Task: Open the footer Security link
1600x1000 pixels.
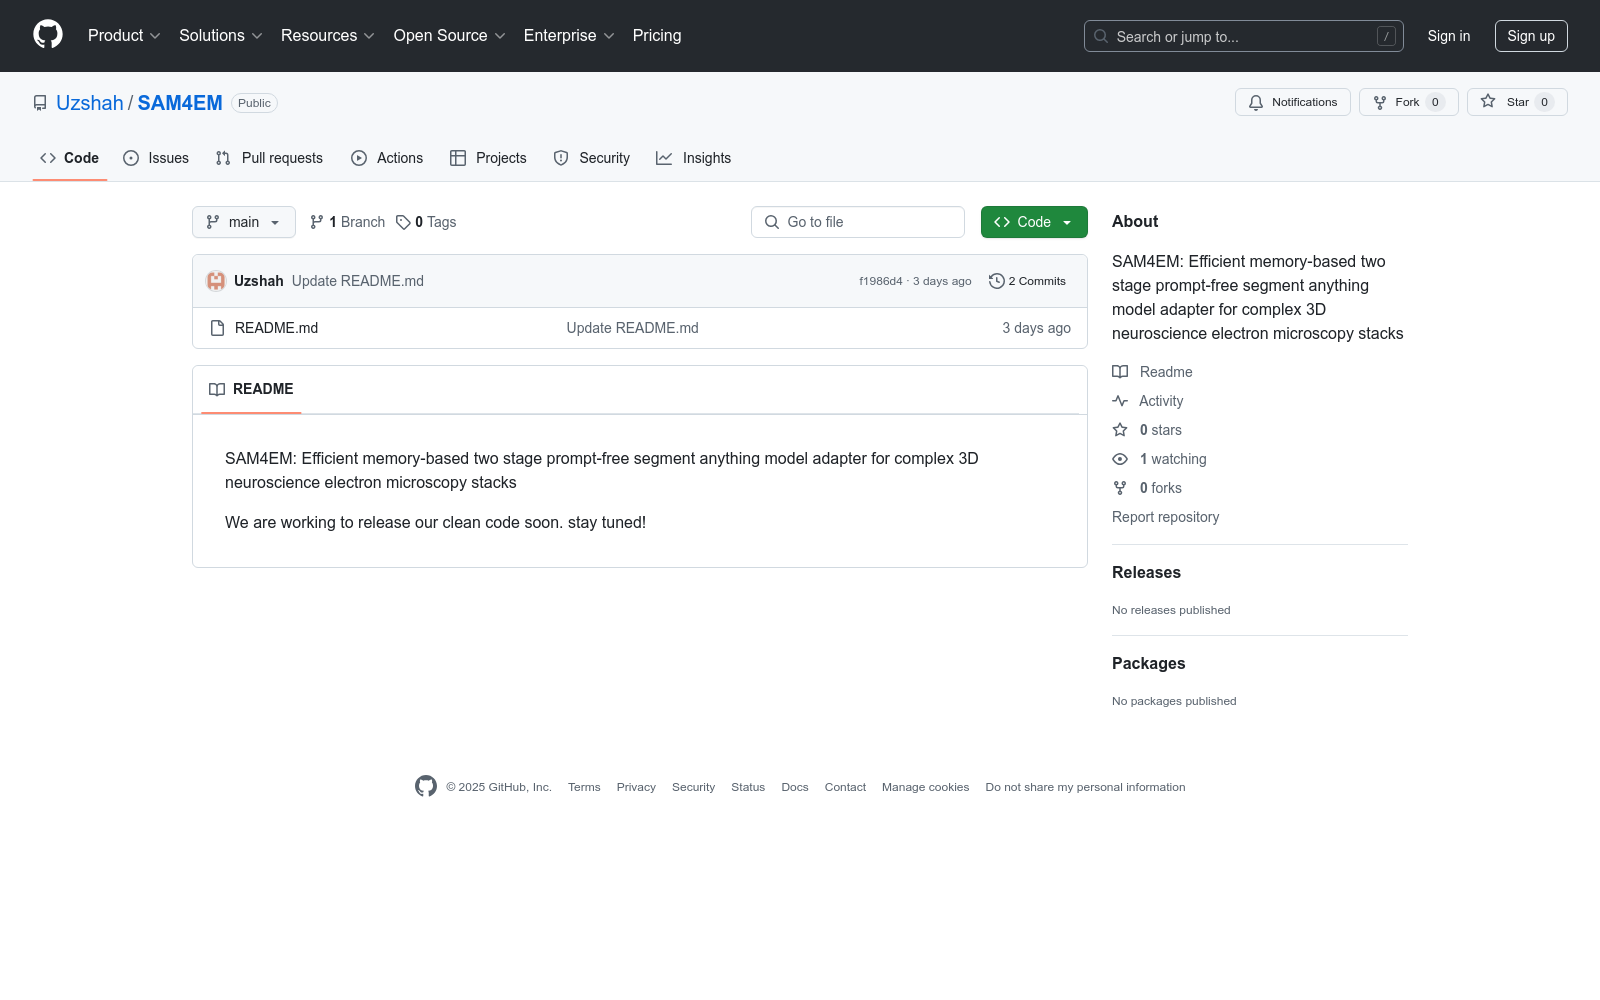Action: tap(693, 787)
